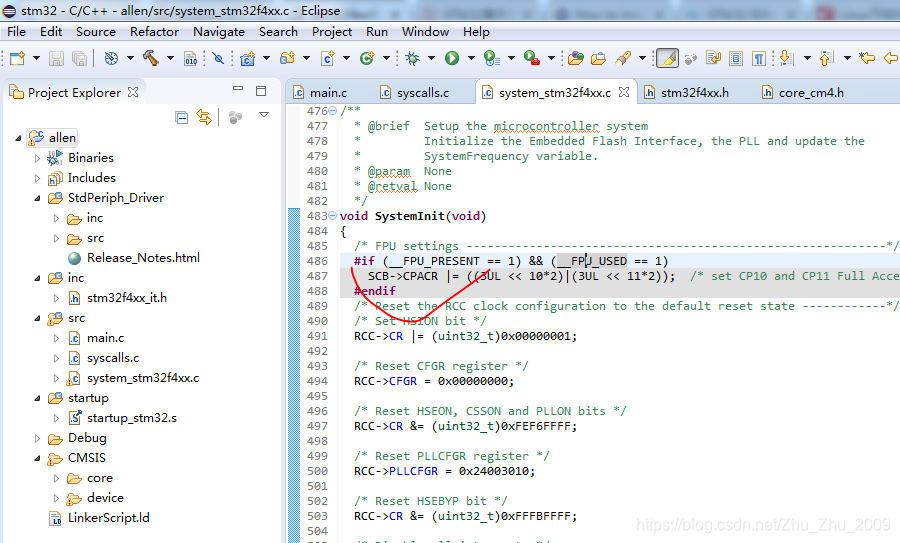Image resolution: width=900 pixels, height=543 pixels.
Task: Click the Profile launch icon
Action: pos(492,58)
